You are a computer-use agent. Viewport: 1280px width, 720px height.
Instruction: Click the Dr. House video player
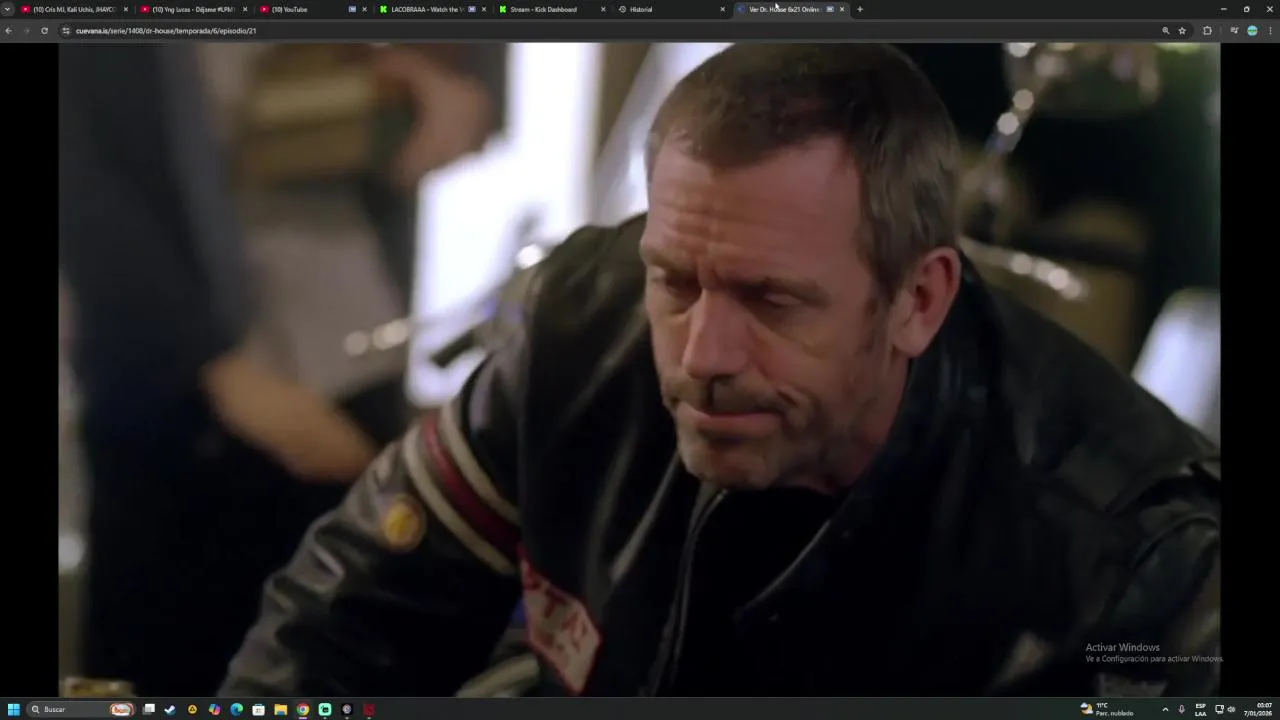coord(639,369)
